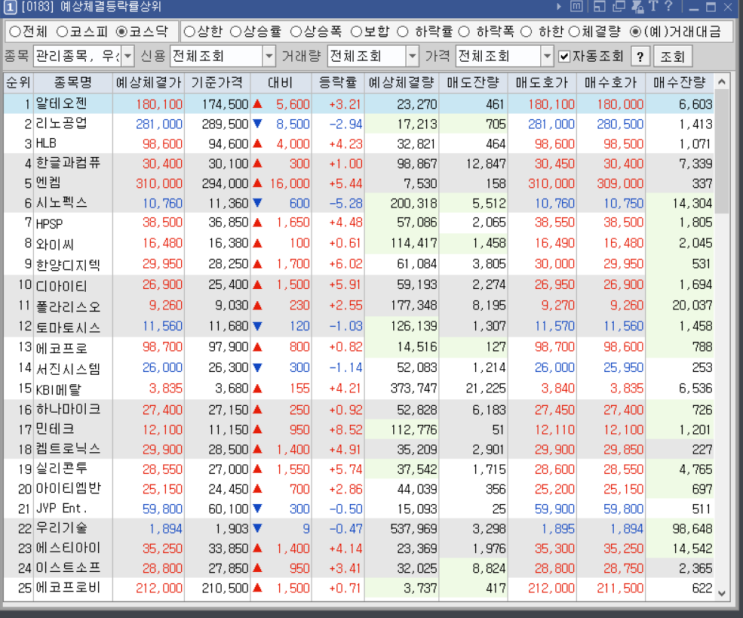Select the 알테오젠 stock row

click(x=359, y=104)
